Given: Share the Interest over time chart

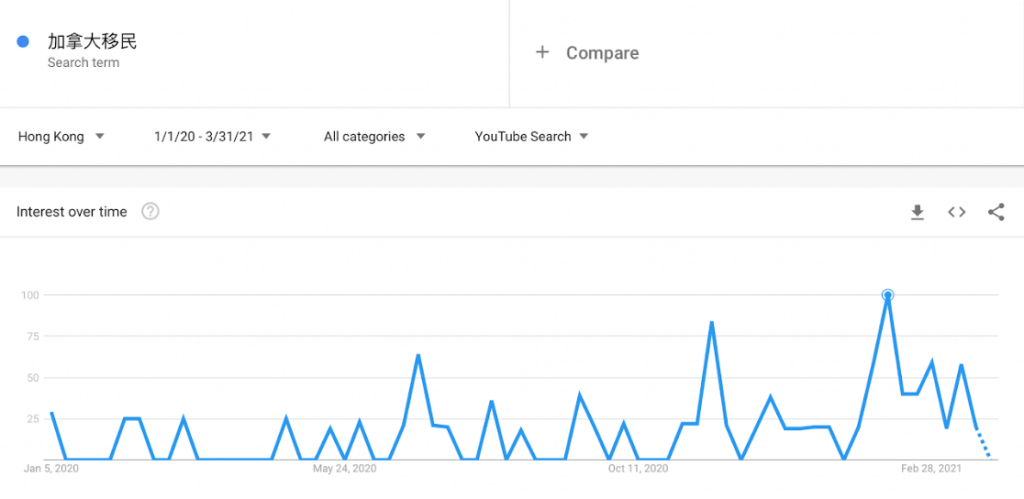Looking at the screenshot, I should [995, 212].
